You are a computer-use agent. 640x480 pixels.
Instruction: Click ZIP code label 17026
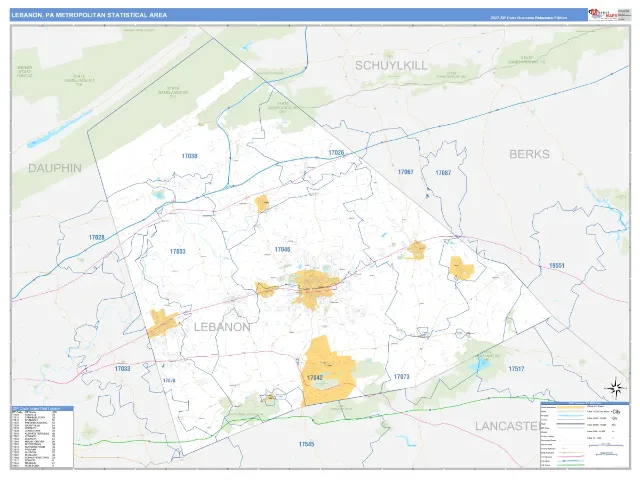coord(336,153)
